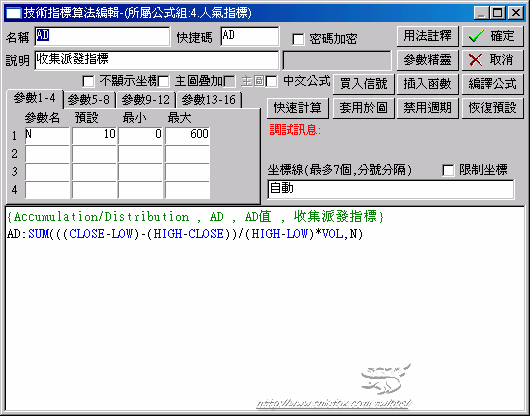Click the 確定 button with green checkmark

pos(492,36)
